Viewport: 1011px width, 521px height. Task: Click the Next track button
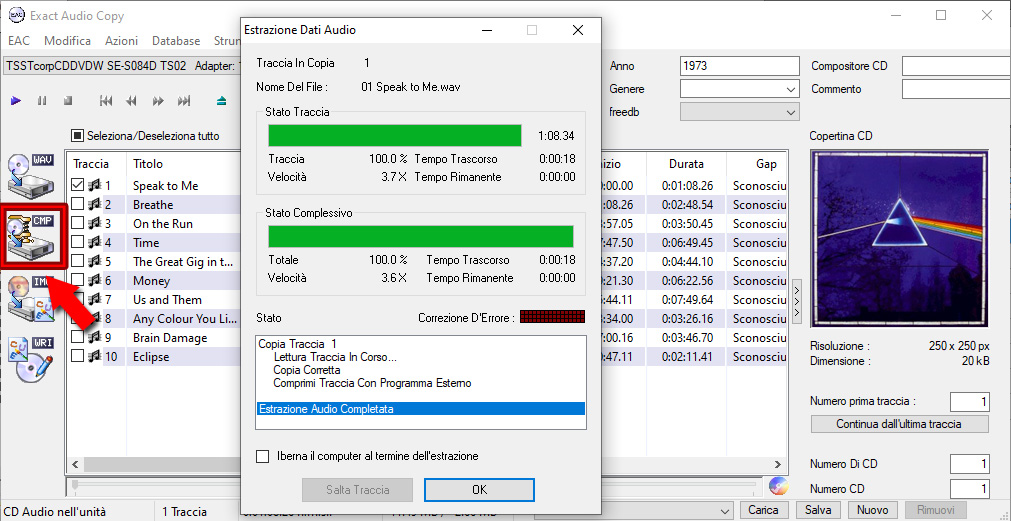[x=184, y=101]
